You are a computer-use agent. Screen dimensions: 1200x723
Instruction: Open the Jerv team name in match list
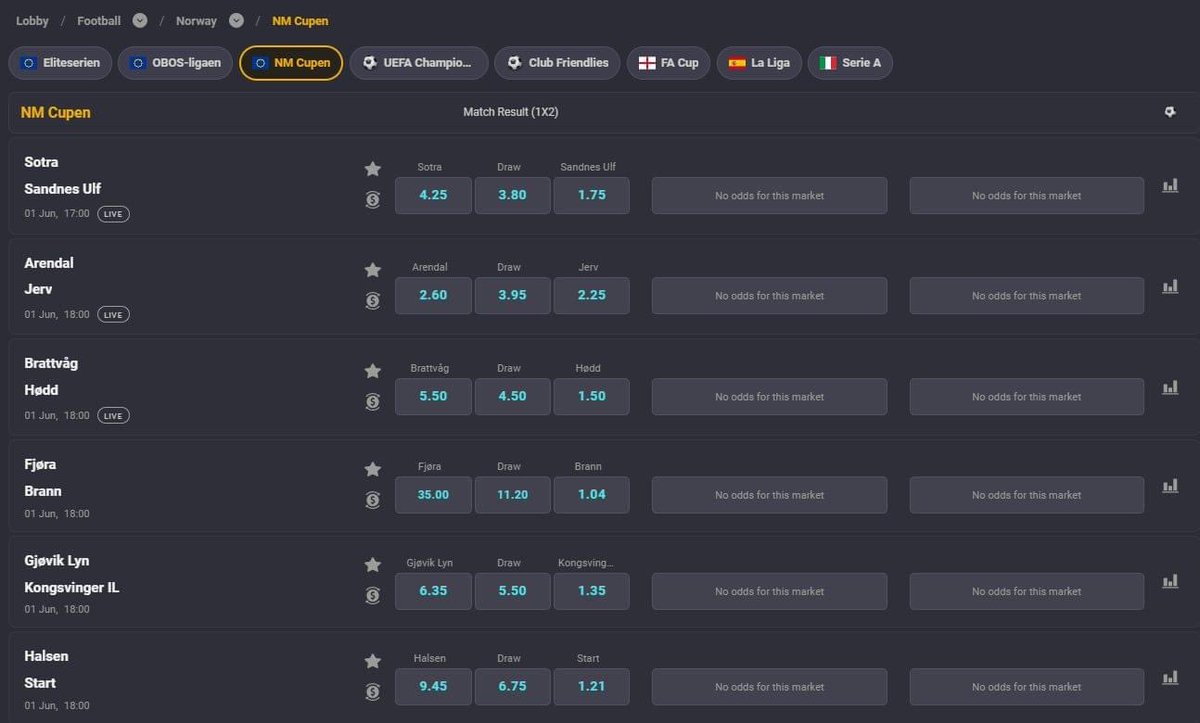tap(38, 289)
